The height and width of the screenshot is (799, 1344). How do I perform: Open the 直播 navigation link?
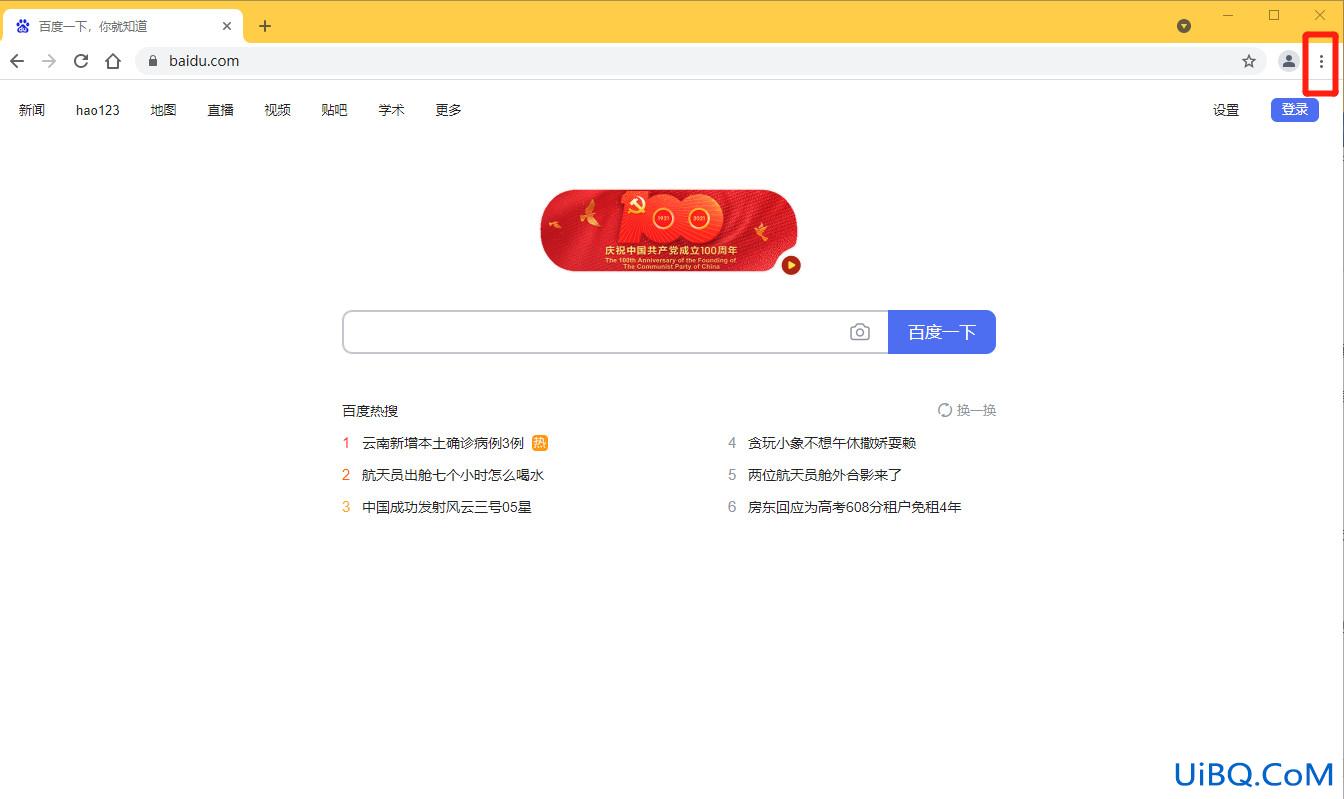coord(220,110)
